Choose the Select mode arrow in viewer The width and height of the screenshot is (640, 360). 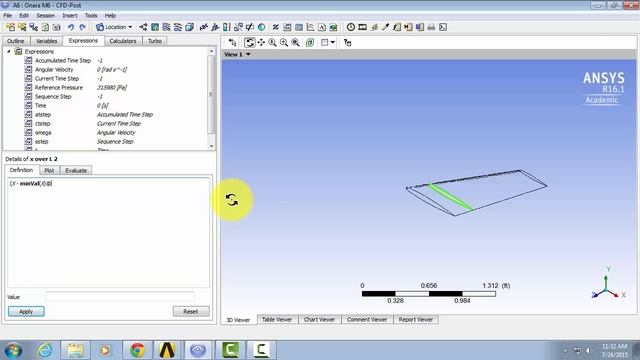[232, 42]
